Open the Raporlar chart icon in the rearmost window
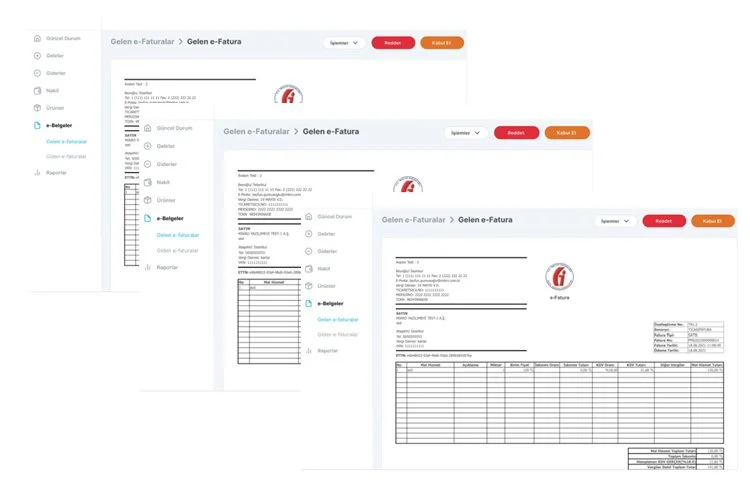The width and height of the screenshot is (750, 500). (37, 172)
